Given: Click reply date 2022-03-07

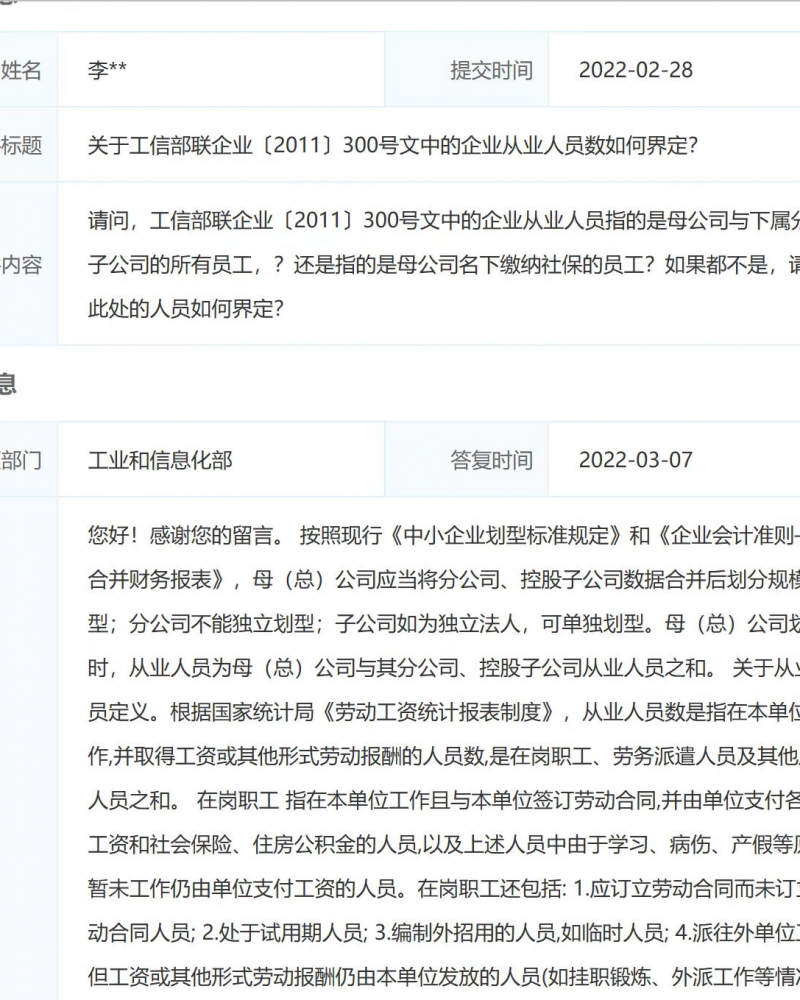Looking at the screenshot, I should pos(635,460).
